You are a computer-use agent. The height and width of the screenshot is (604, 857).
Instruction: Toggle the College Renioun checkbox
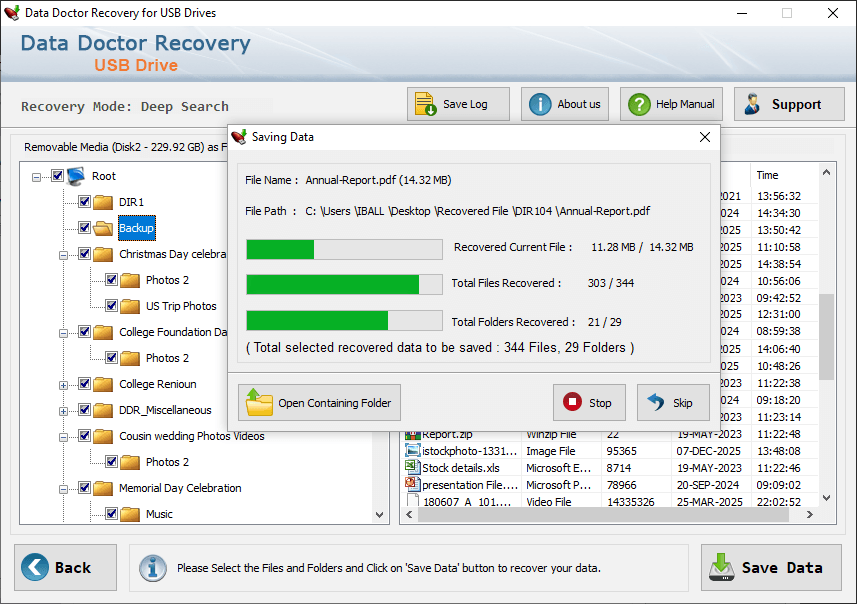(x=84, y=384)
